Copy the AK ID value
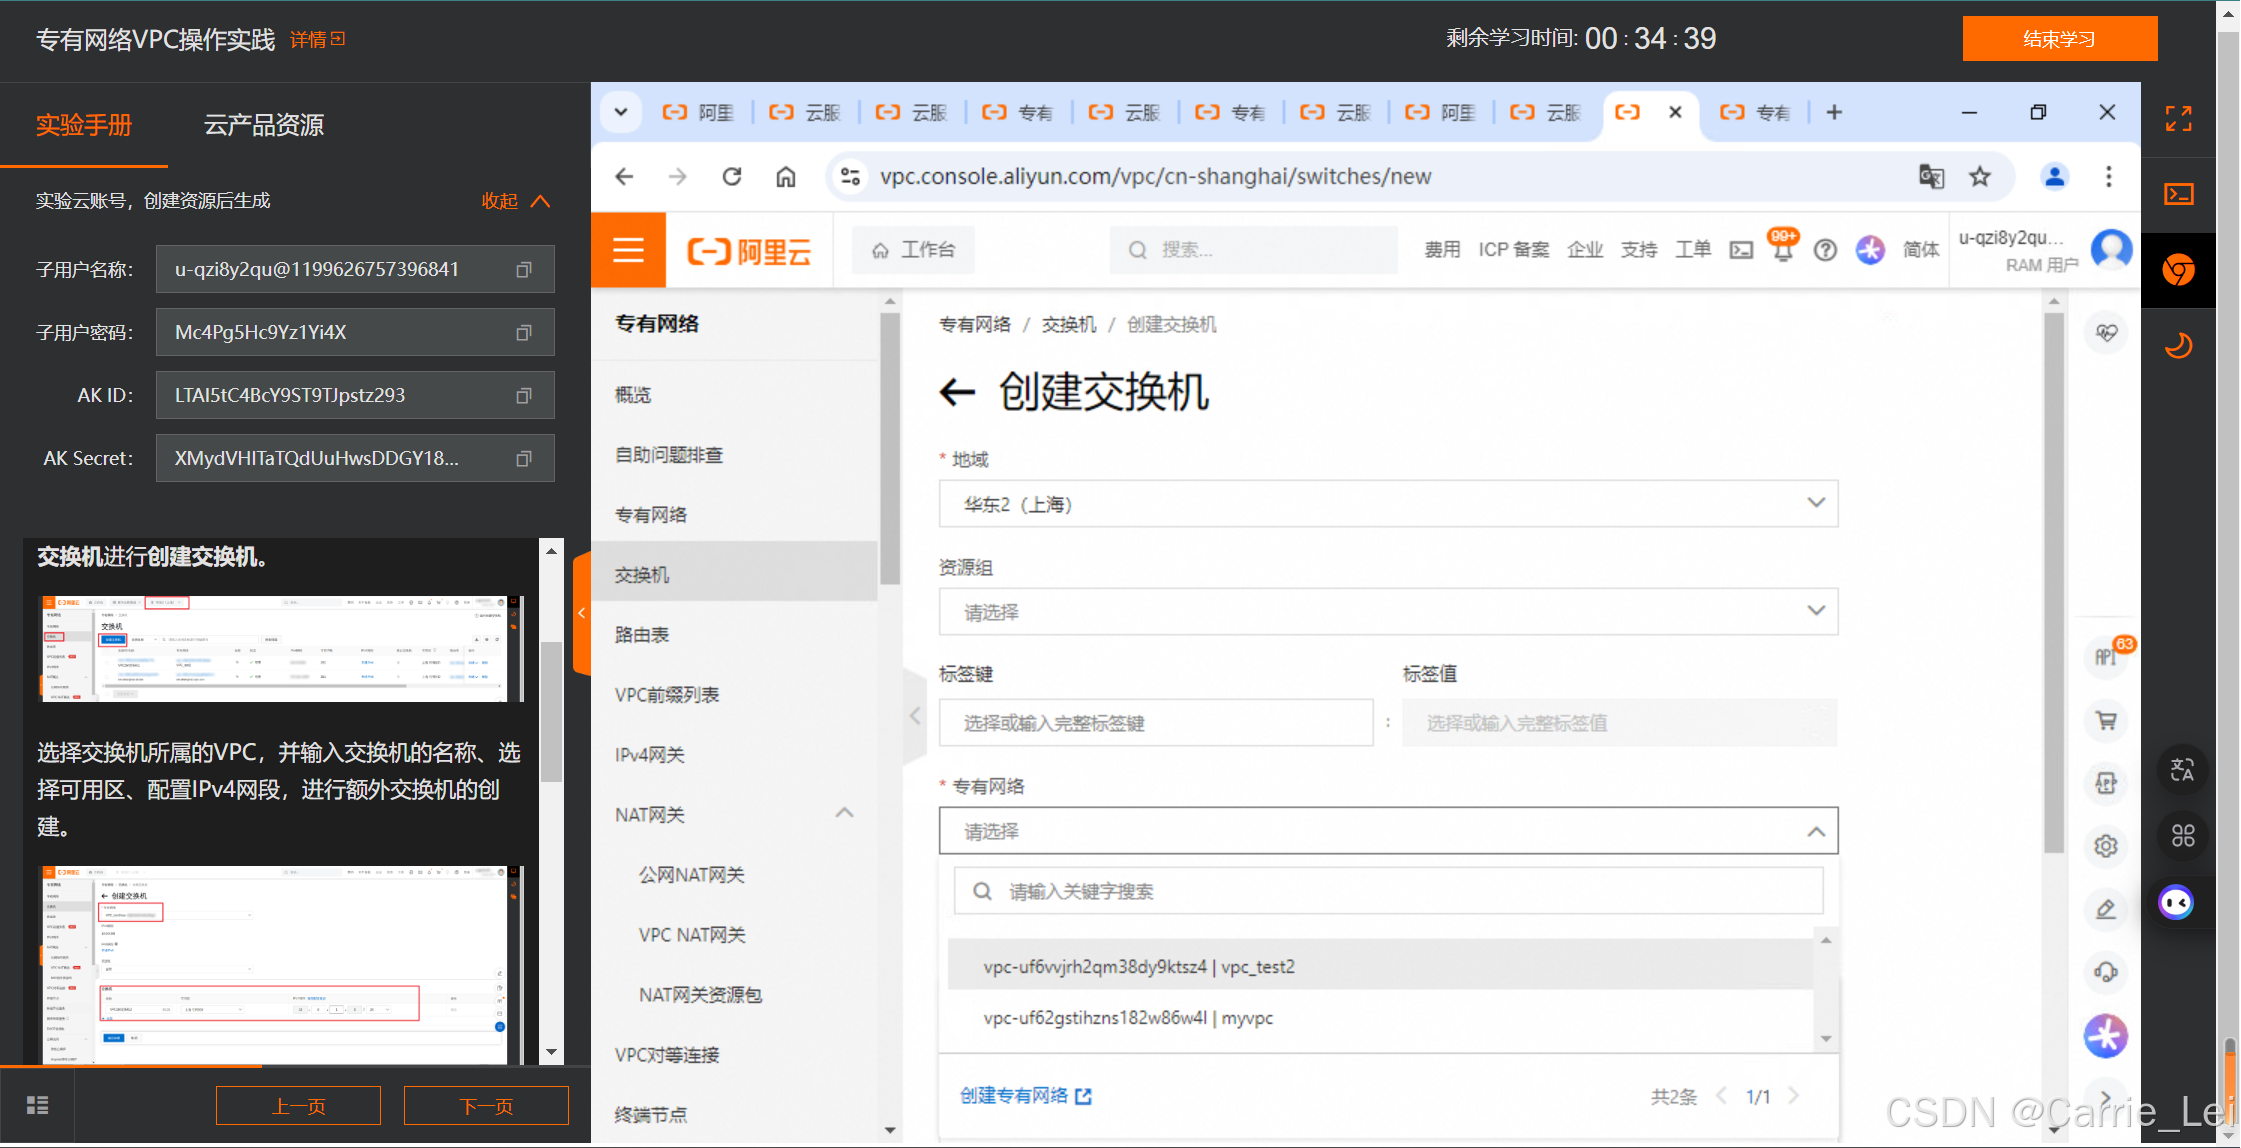The image size is (2241, 1148). (523, 396)
